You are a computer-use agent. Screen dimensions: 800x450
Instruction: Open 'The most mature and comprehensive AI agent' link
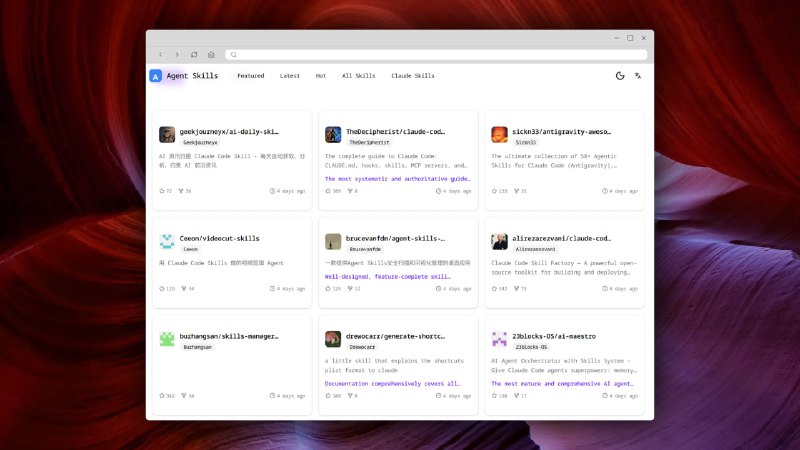click(562, 384)
